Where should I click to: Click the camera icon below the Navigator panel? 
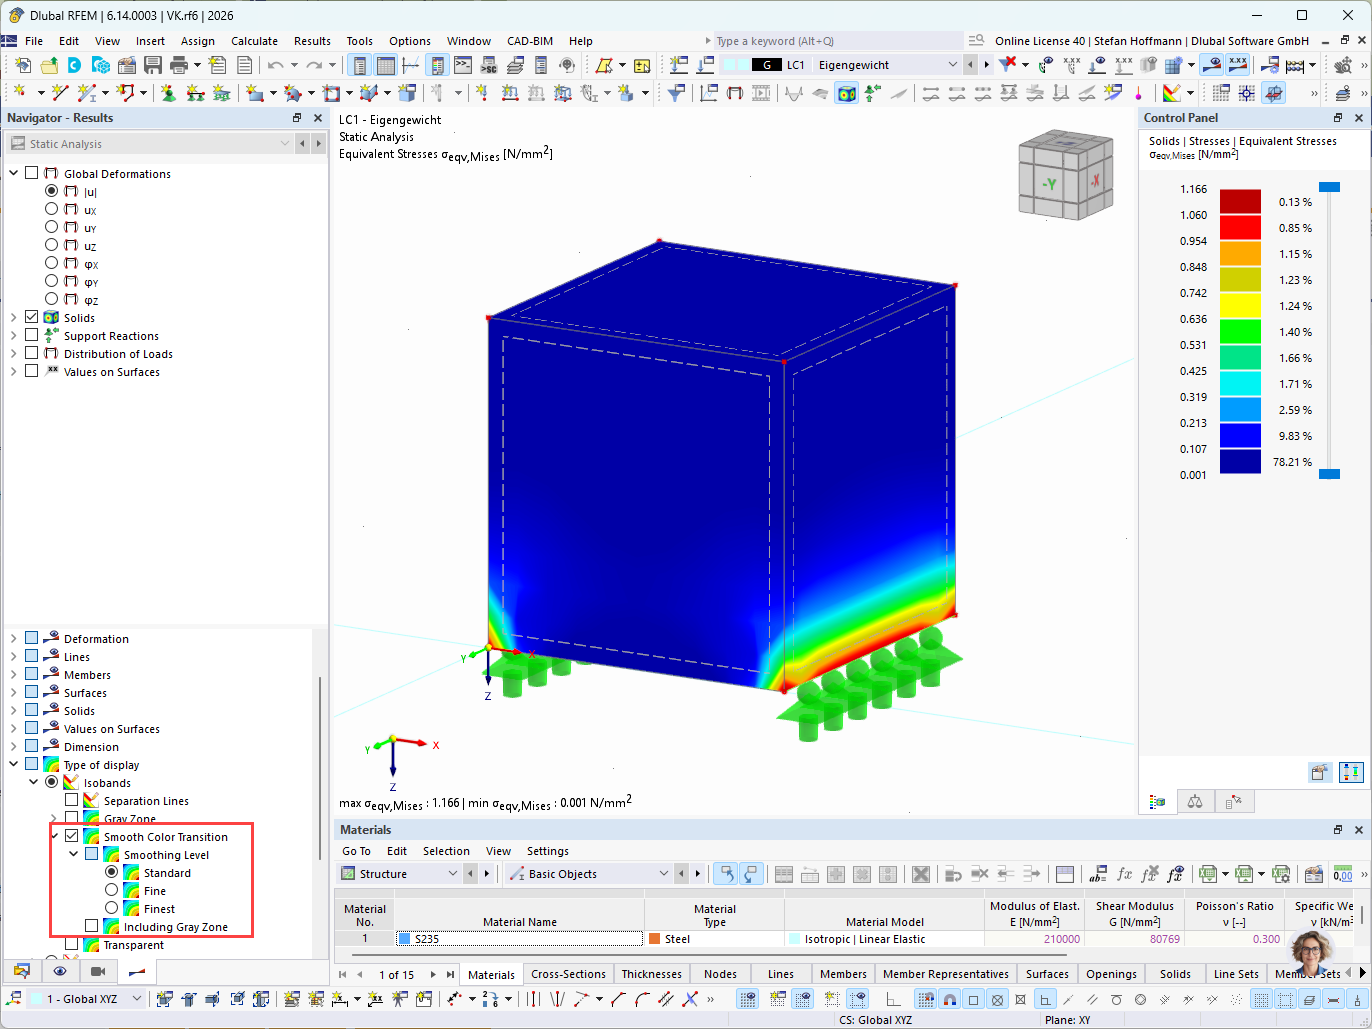pos(99,972)
